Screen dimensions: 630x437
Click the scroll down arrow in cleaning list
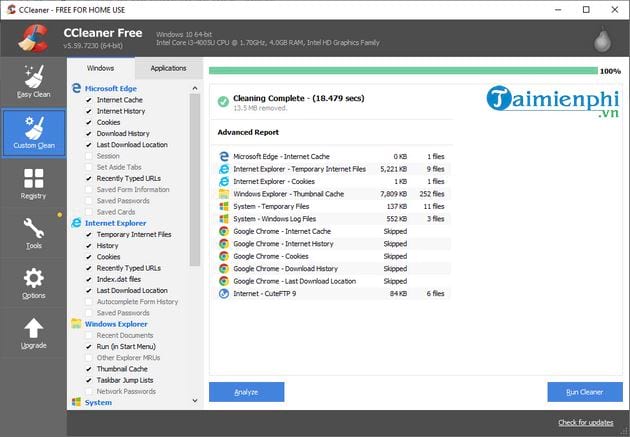point(195,400)
